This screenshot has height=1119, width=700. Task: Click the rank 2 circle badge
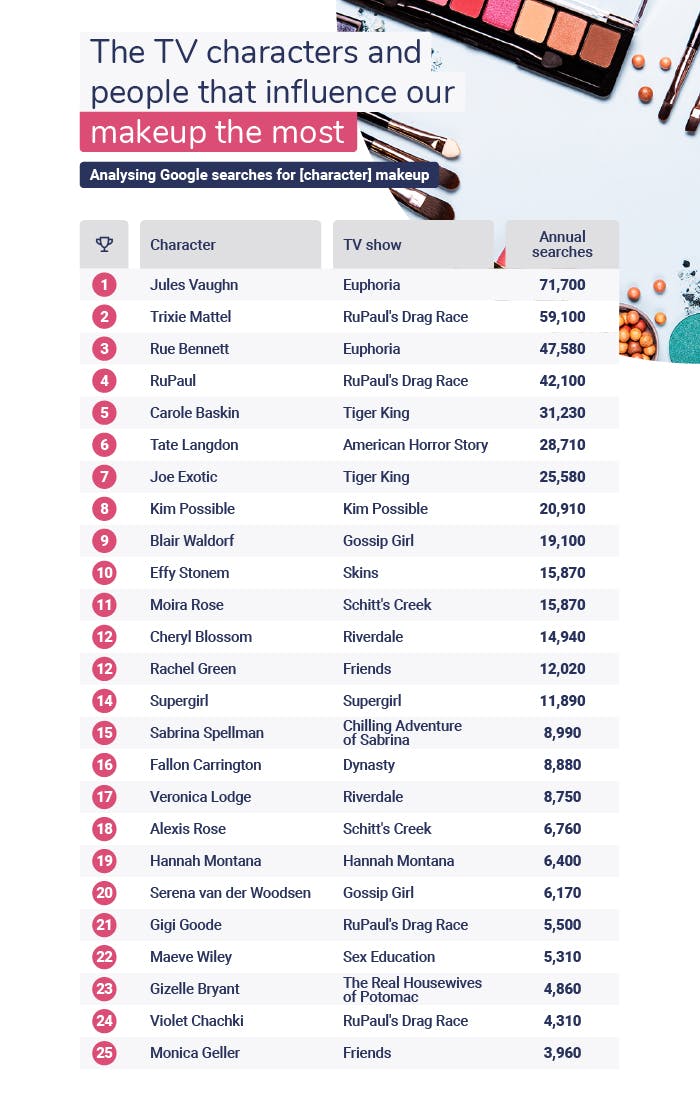tap(104, 317)
